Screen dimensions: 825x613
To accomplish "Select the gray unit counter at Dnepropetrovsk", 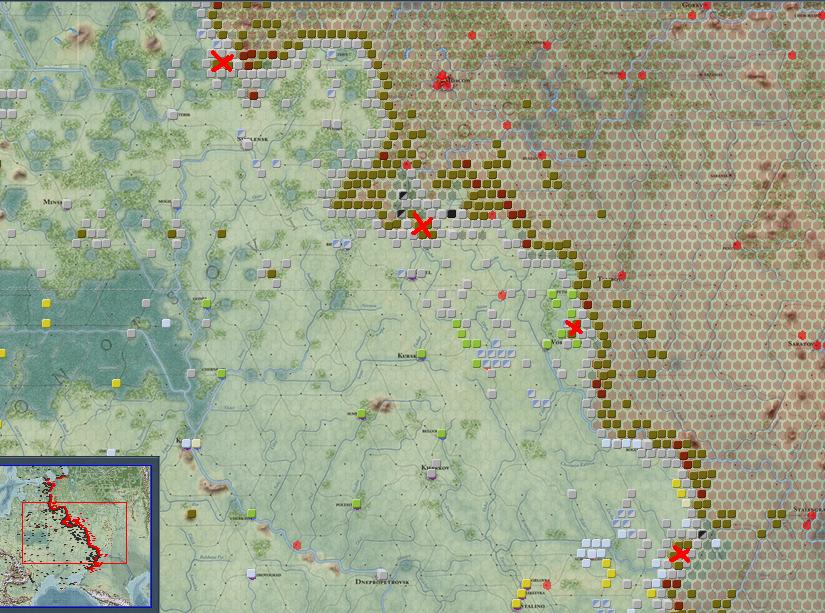I will (381, 574).
